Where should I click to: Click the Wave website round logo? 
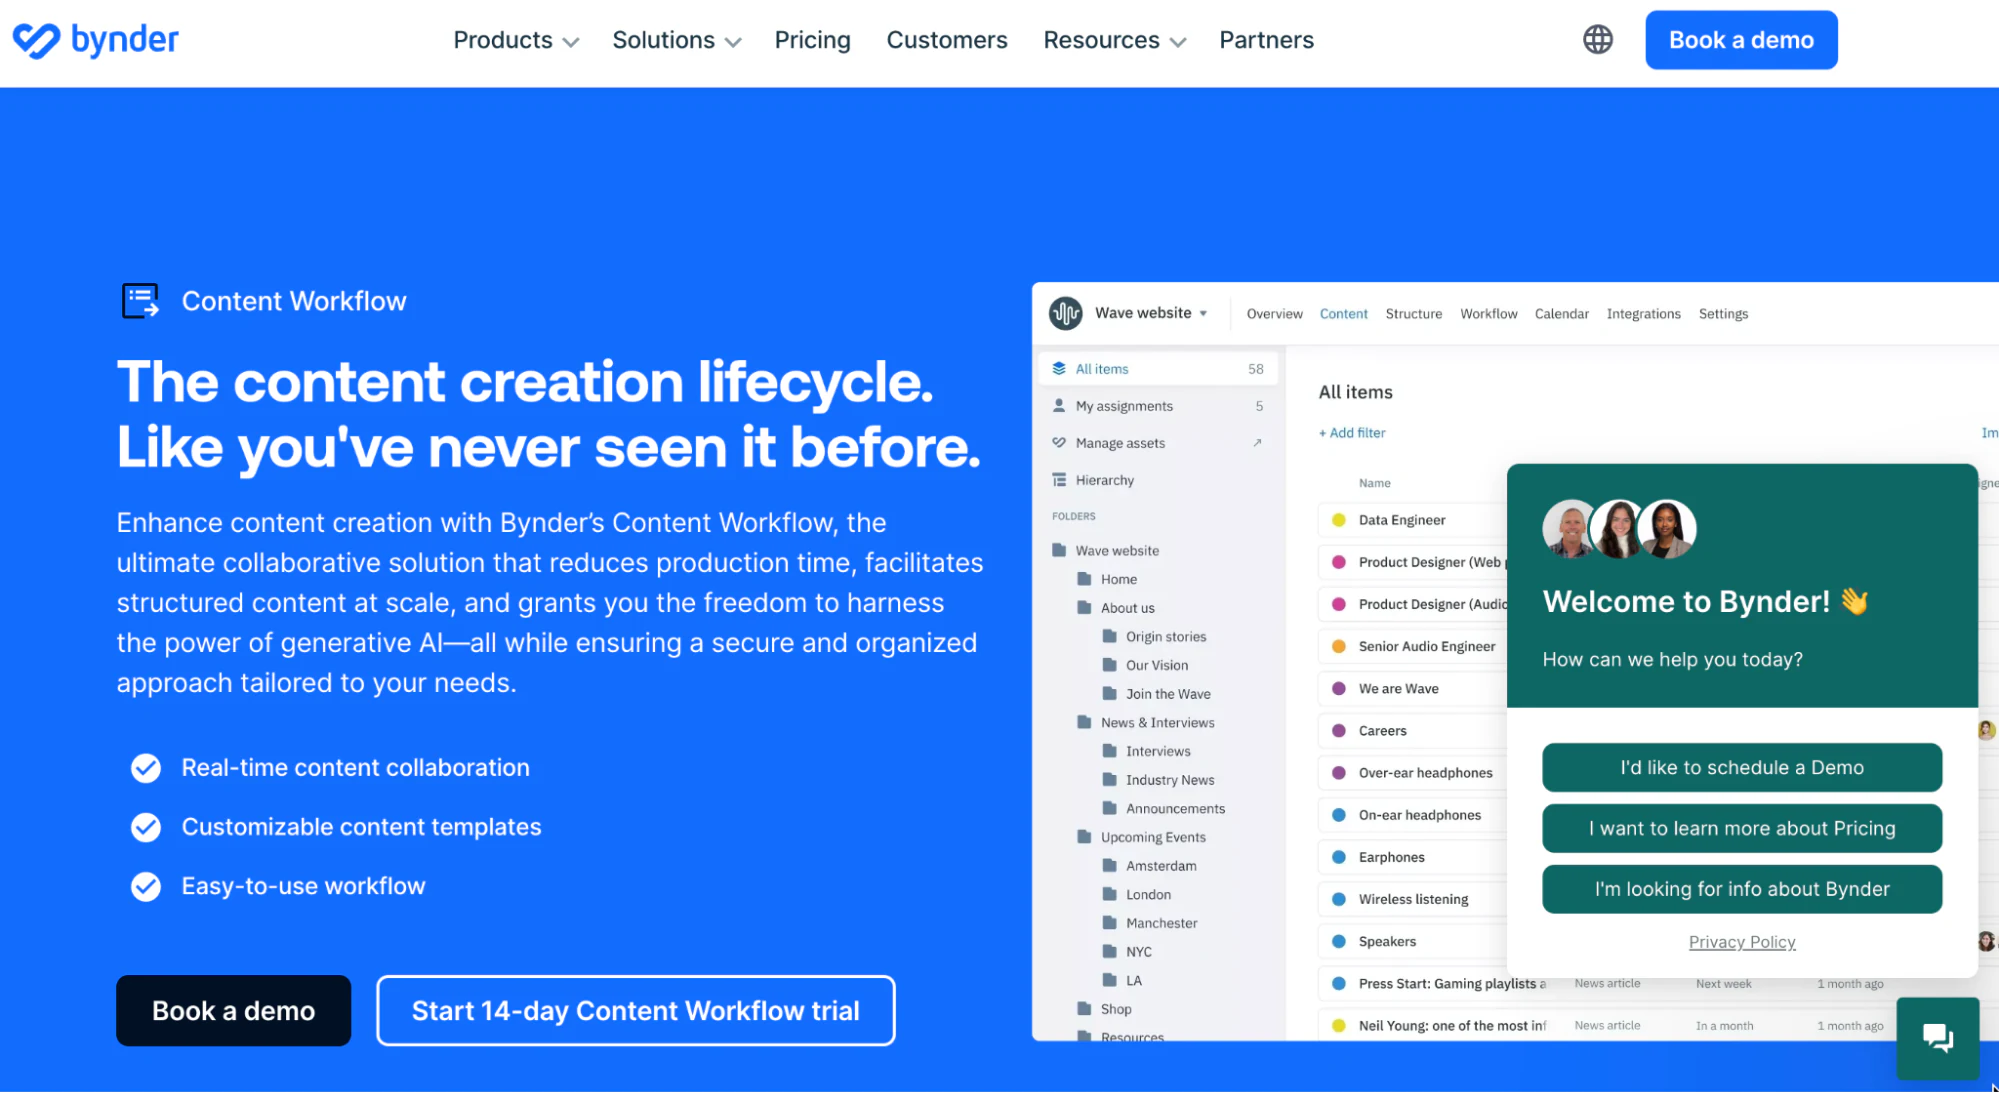(x=1065, y=313)
